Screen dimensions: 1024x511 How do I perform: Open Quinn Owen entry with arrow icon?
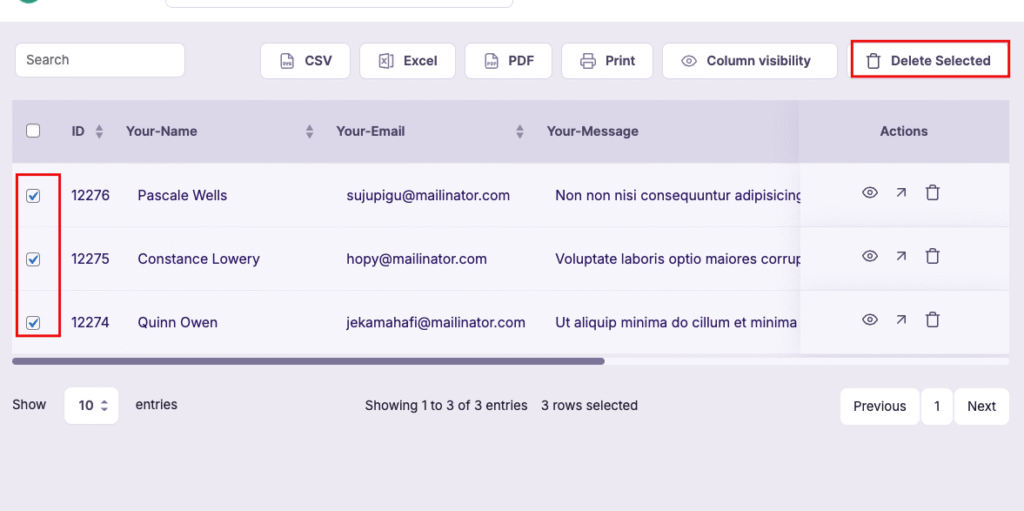coord(901,320)
